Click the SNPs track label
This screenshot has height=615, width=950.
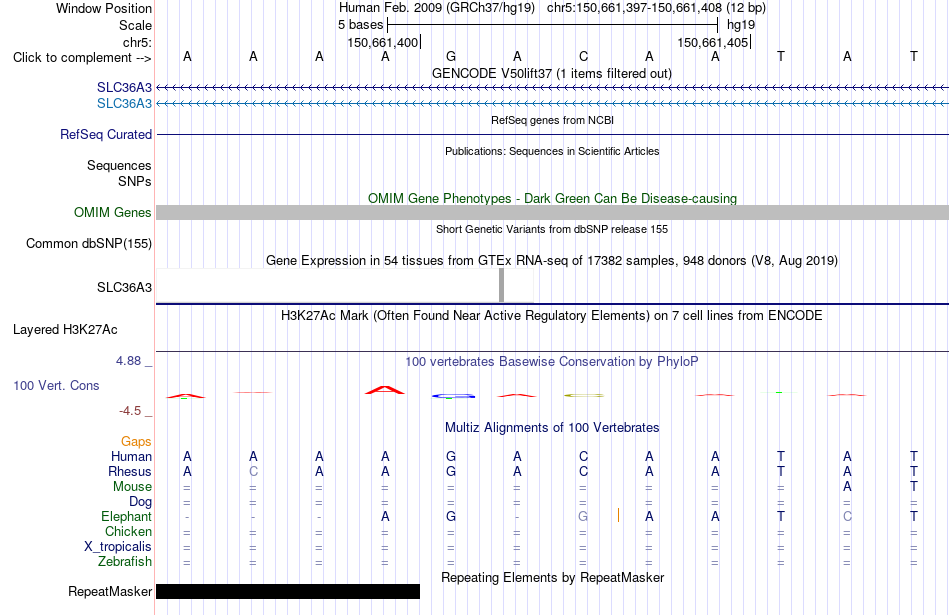pos(135,181)
